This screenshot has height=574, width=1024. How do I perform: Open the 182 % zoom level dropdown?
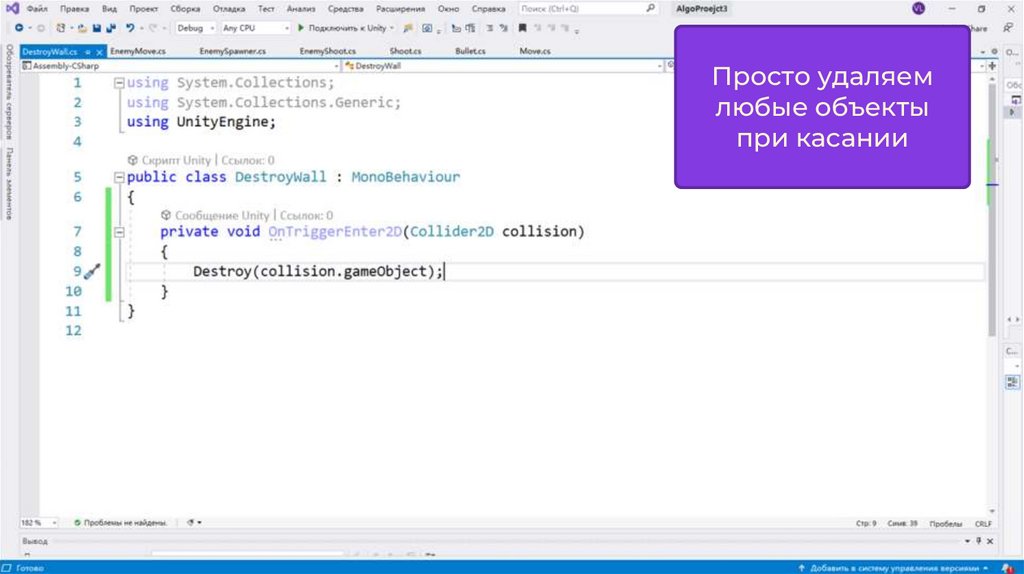[52, 522]
